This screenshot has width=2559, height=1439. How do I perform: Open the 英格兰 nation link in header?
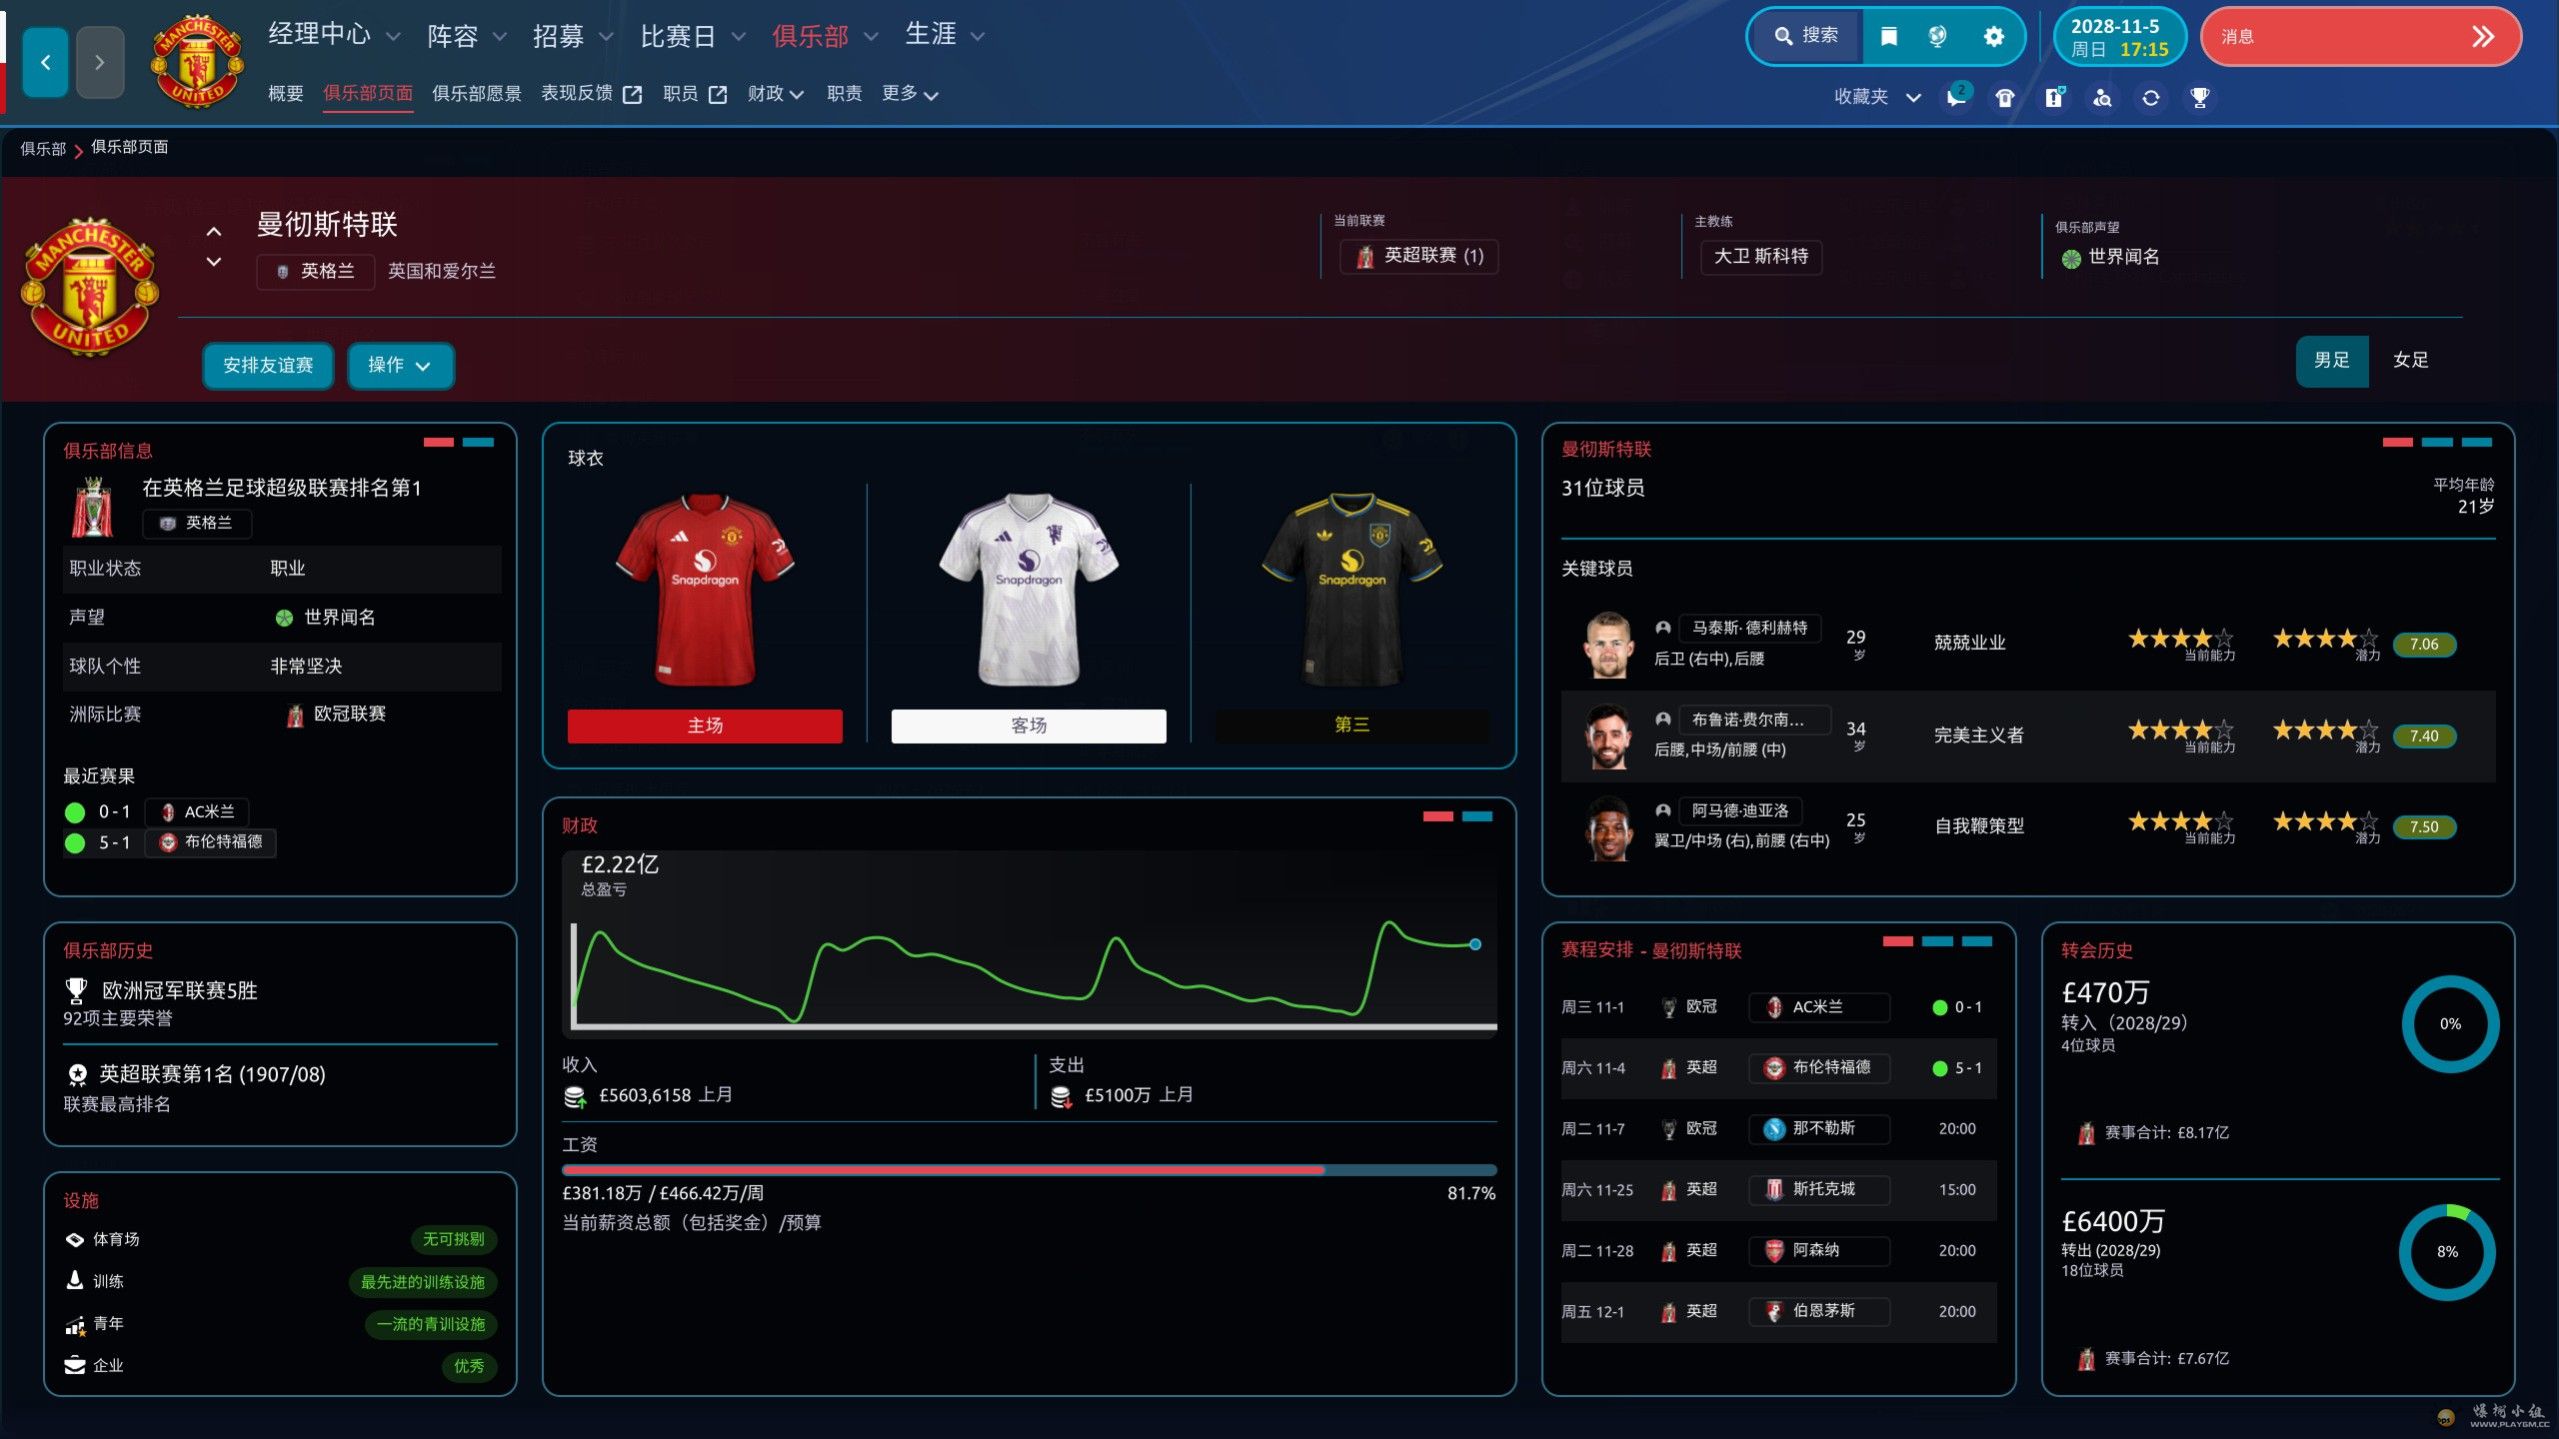click(x=316, y=271)
